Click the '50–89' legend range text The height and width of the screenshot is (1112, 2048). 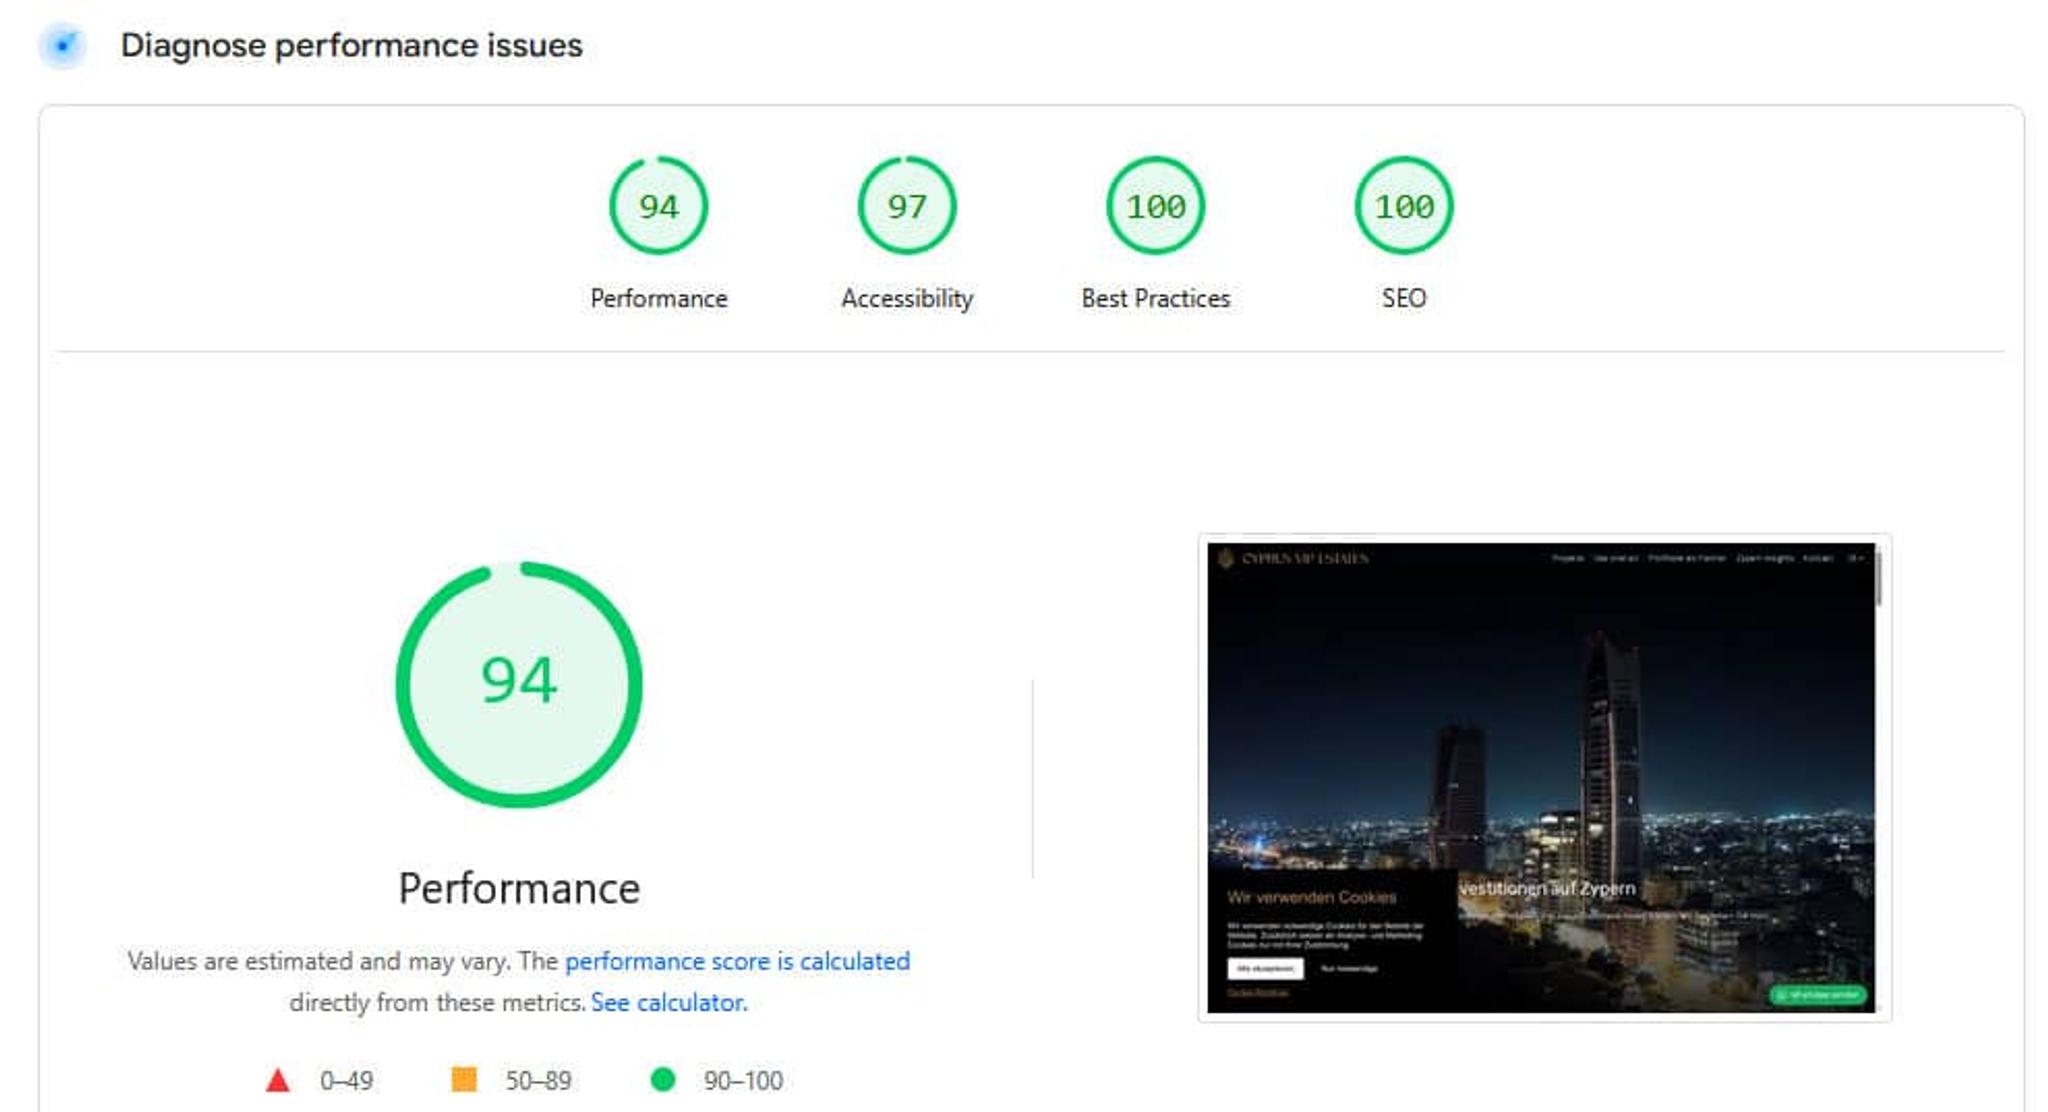coord(538,1080)
